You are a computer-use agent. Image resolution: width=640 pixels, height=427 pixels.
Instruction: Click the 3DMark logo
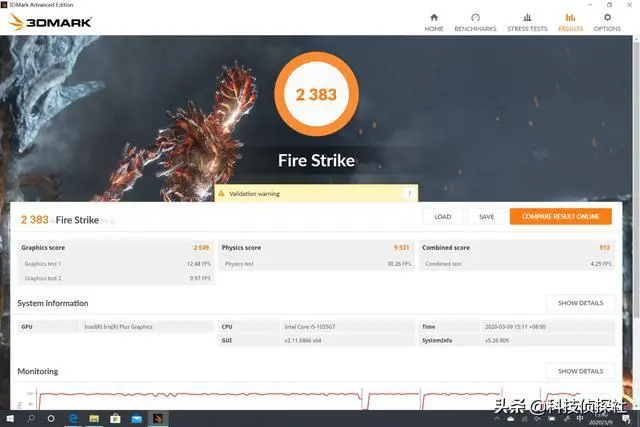[50, 22]
